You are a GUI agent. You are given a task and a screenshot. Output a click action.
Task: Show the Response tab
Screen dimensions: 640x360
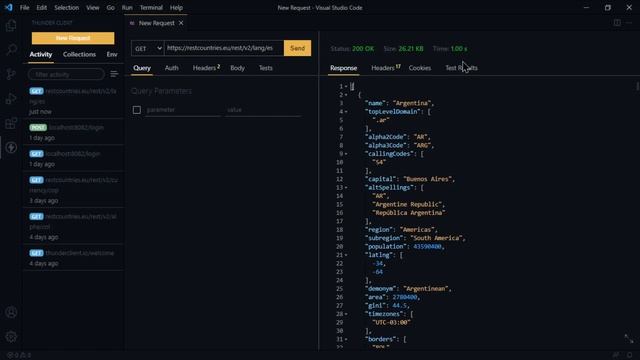point(344,68)
